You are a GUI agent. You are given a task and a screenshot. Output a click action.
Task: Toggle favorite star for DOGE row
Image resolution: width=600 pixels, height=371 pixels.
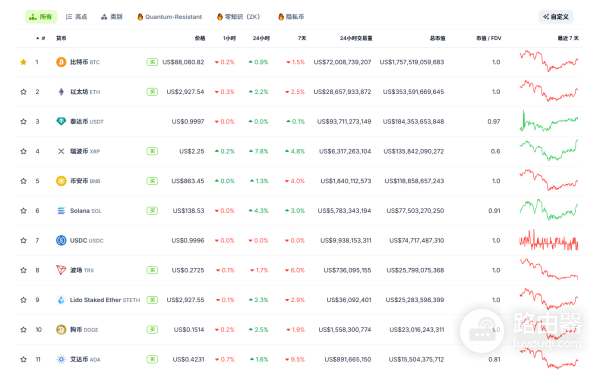[x=23, y=330]
